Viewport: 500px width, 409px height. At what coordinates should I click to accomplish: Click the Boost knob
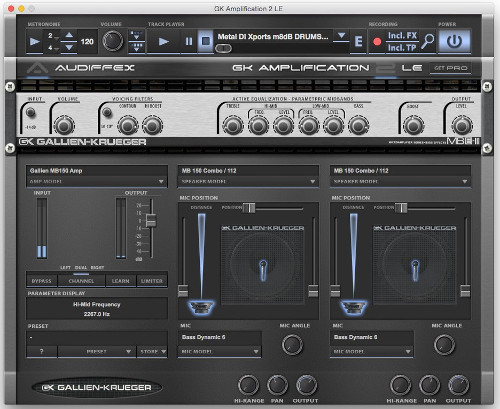[414, 126]
